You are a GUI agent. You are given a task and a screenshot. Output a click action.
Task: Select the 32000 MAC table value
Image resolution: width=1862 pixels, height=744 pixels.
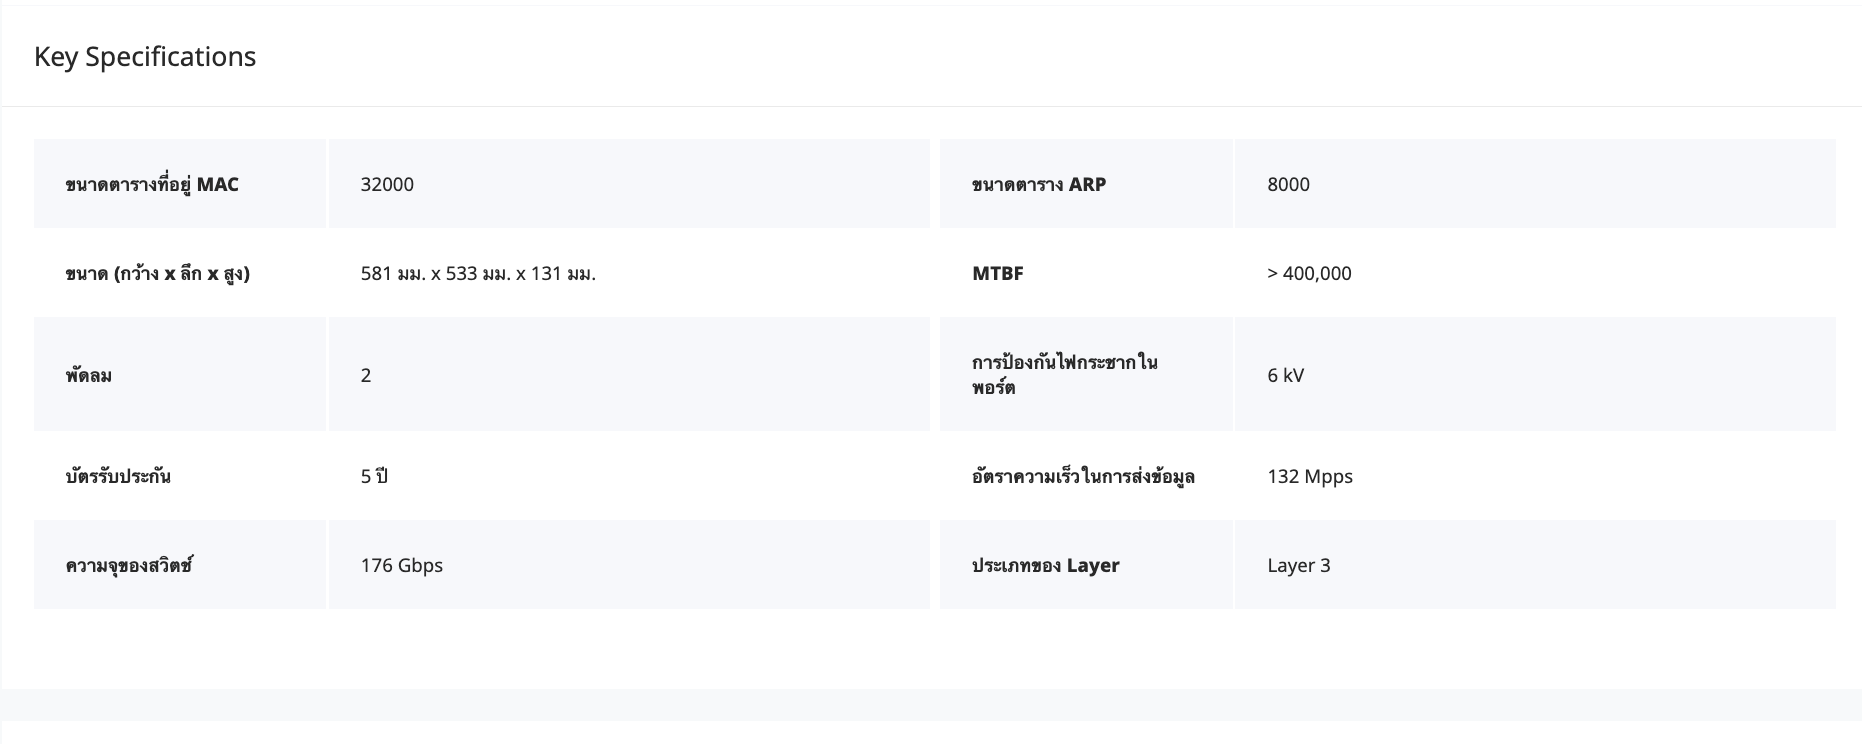(x=387, y=184)
